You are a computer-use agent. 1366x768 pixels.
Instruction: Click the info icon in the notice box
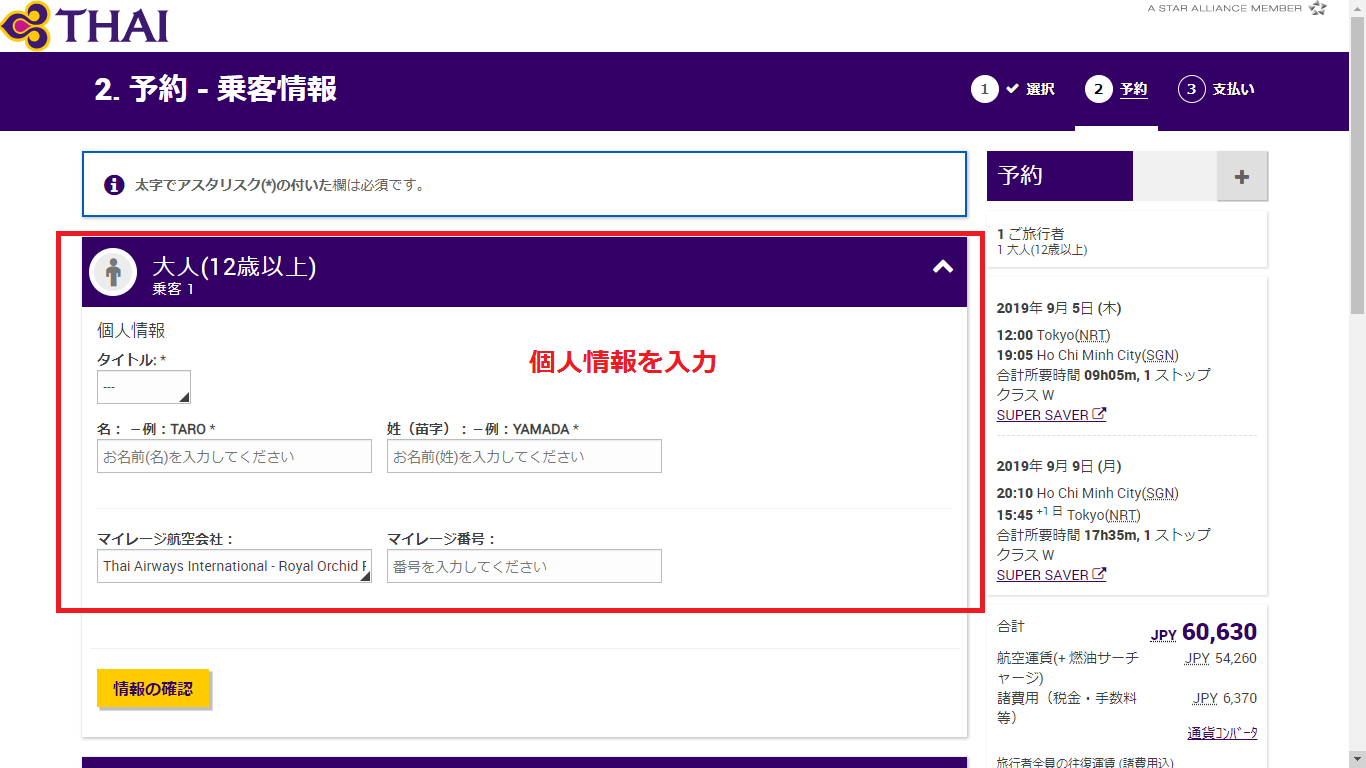(114, 185)
